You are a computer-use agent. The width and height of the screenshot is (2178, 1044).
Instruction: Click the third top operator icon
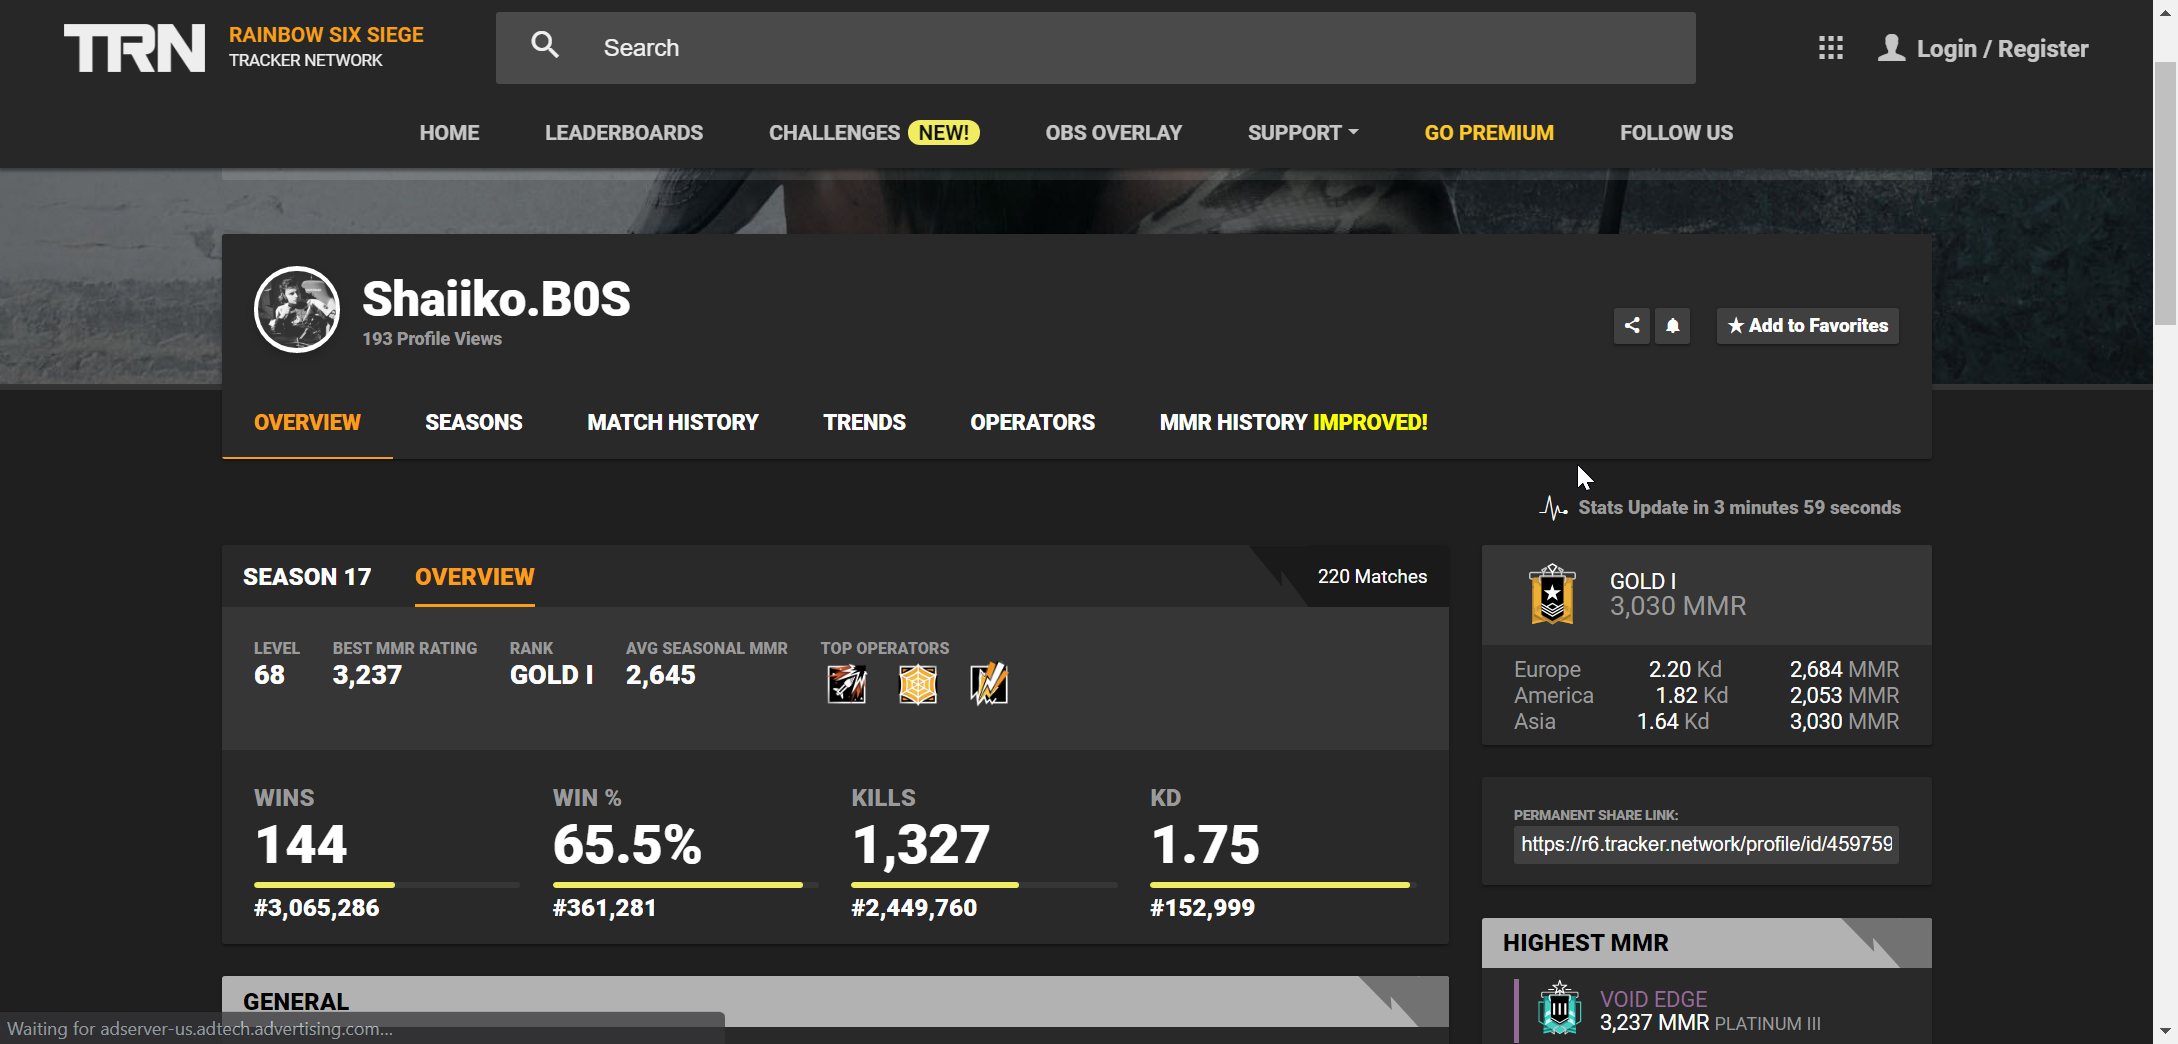click(x=989, y=685)
